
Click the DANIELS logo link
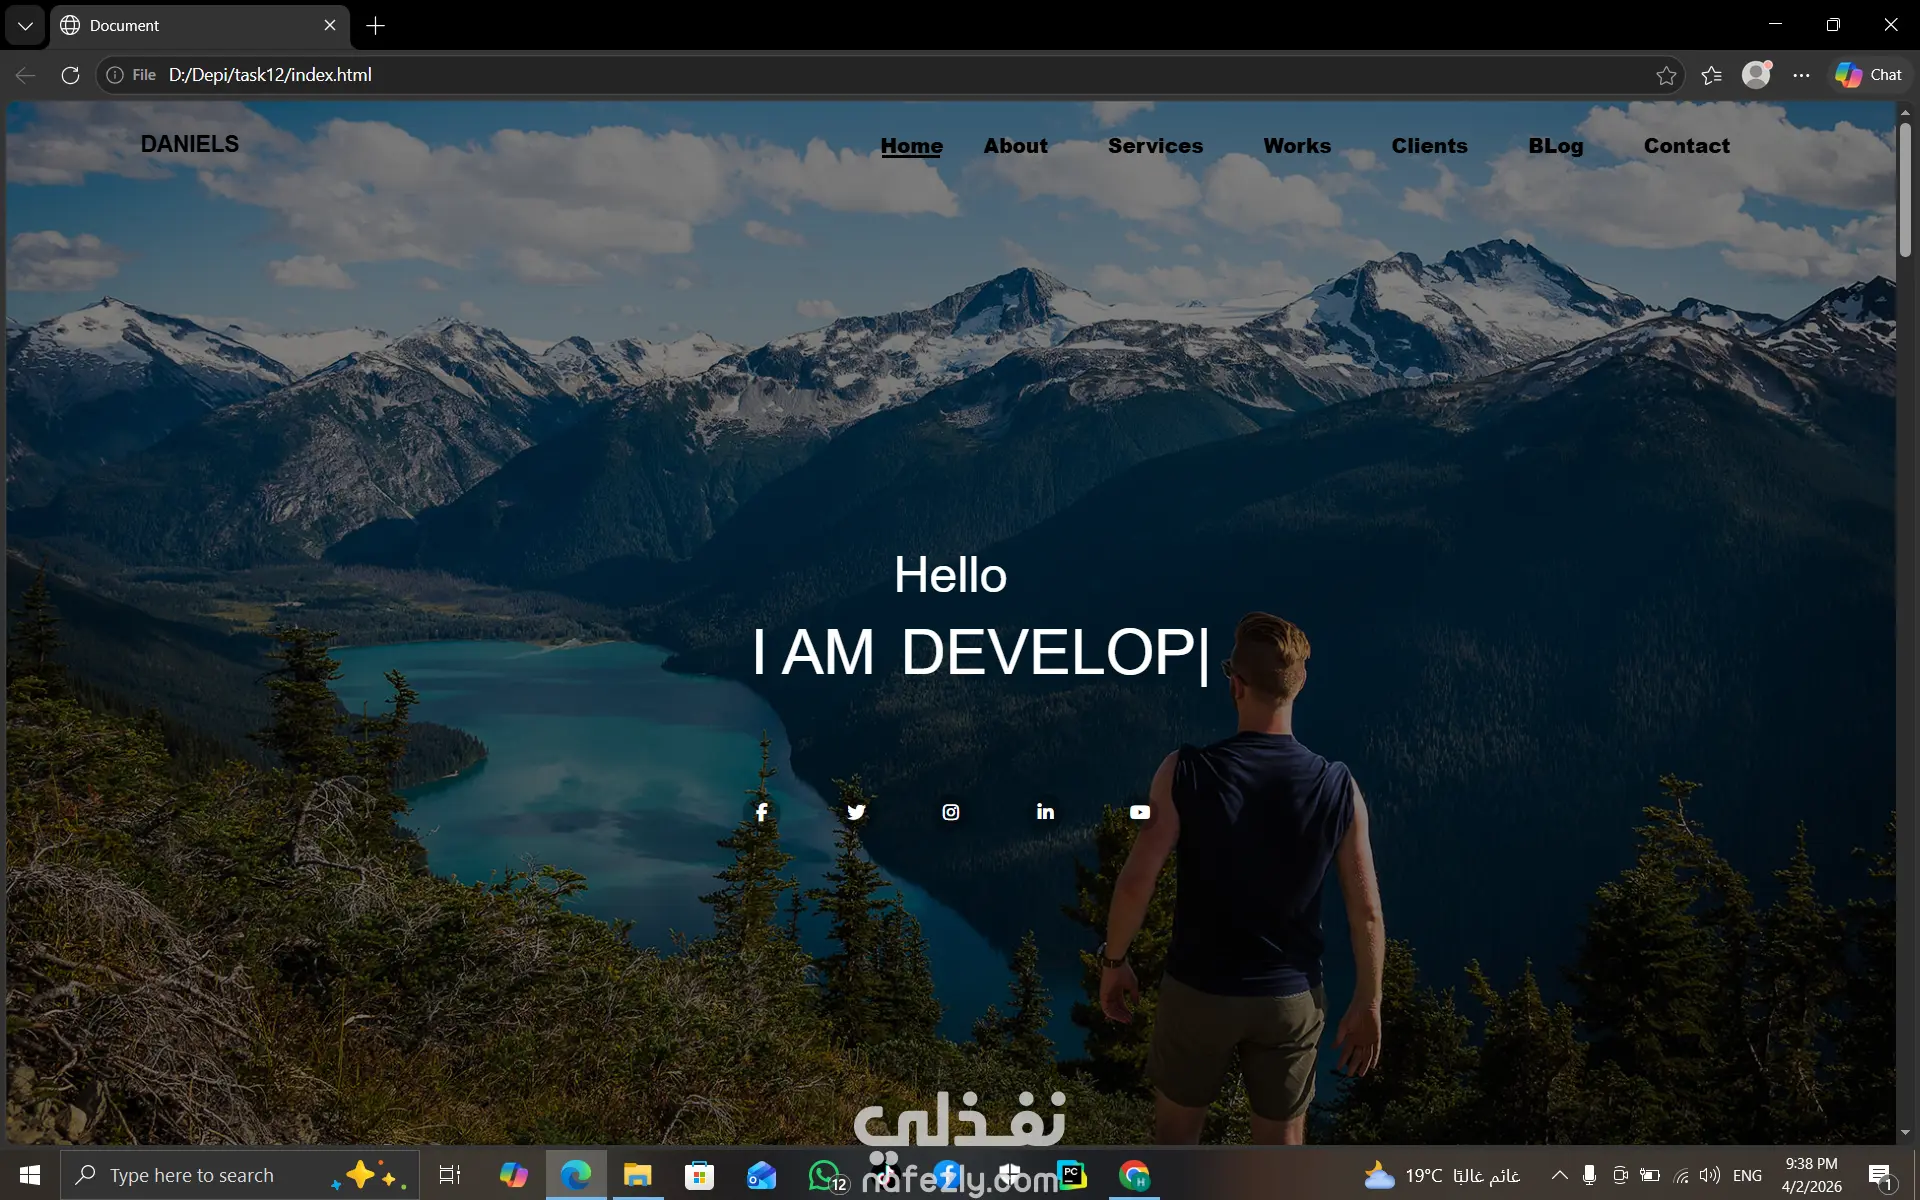pyautogui.click(x=190, y=144)
